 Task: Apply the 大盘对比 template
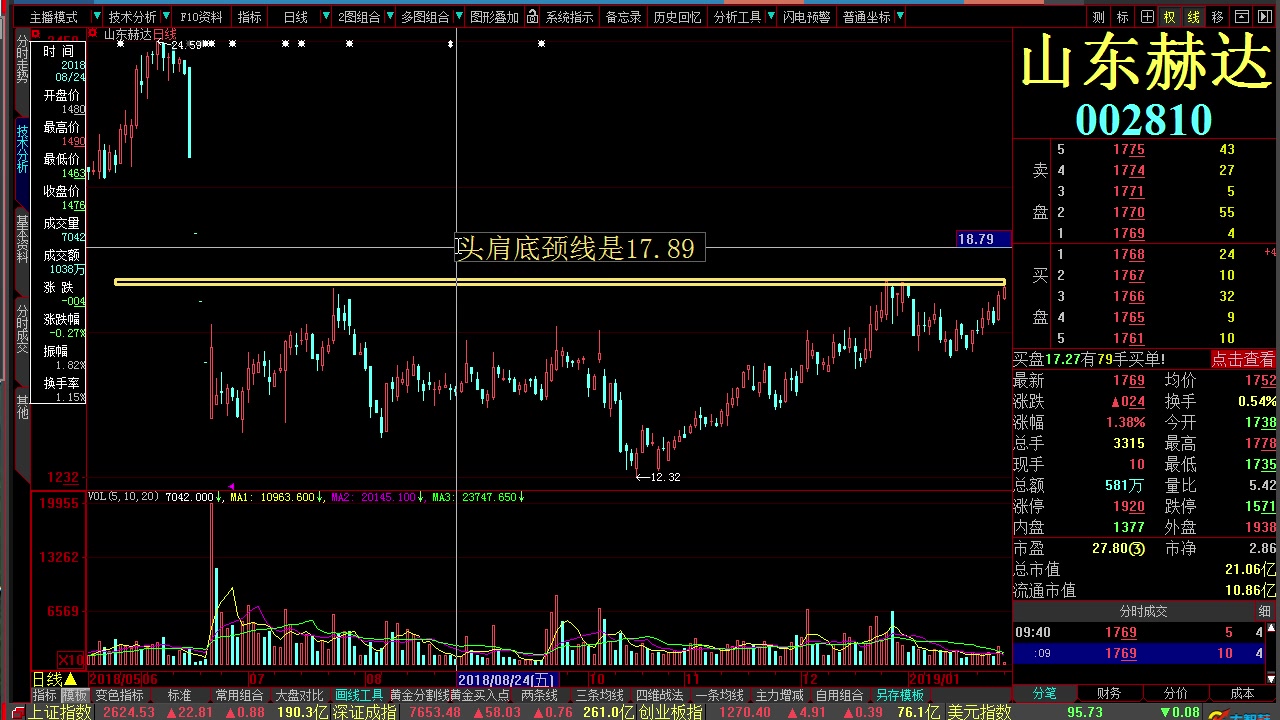pos(299,695)
